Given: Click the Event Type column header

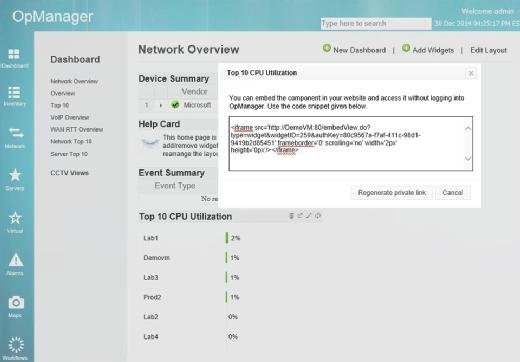Looking at the screenshot, I should 175,186.
